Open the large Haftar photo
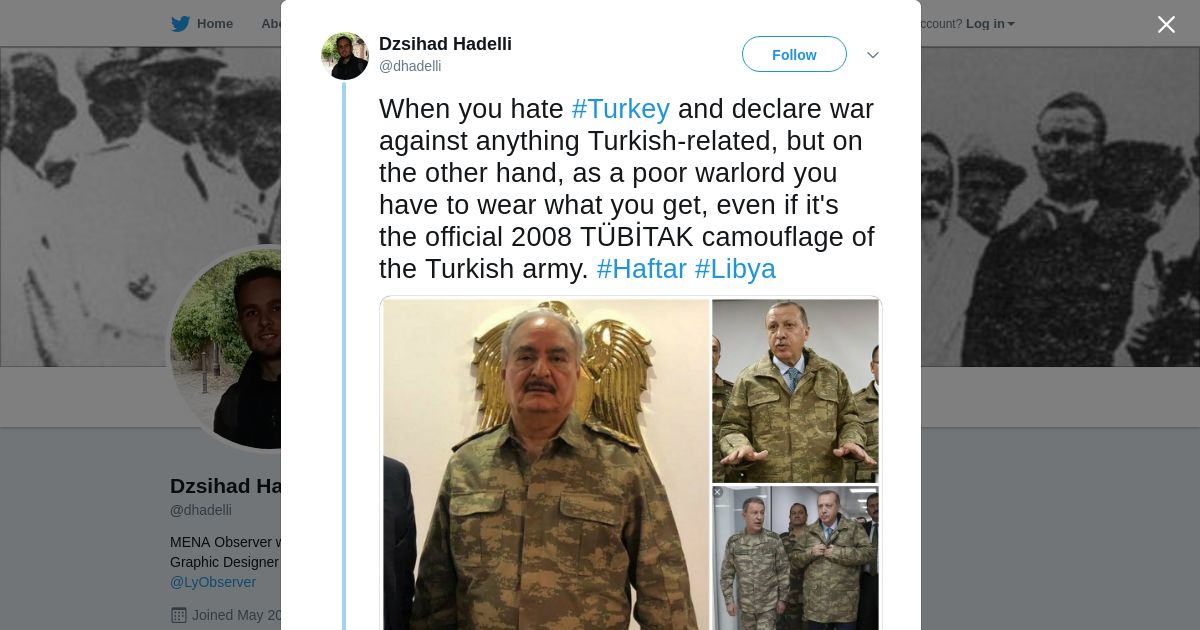Image resolution: width=1200 pixels, height=630 pixels. click(x=546, y=464)
